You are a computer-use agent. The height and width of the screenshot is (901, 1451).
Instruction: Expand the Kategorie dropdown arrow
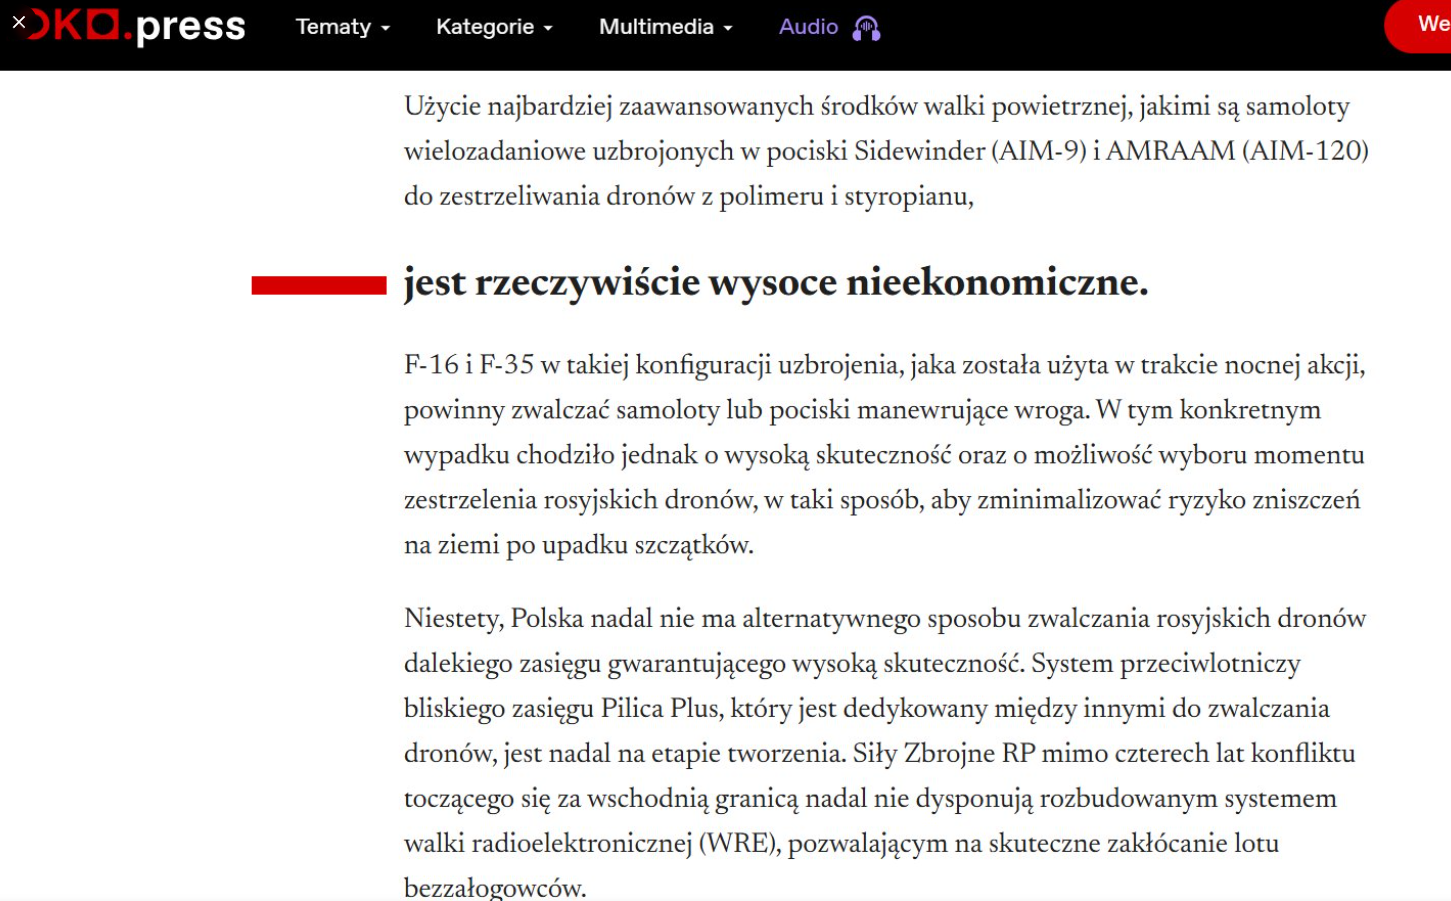click(548, 29)
